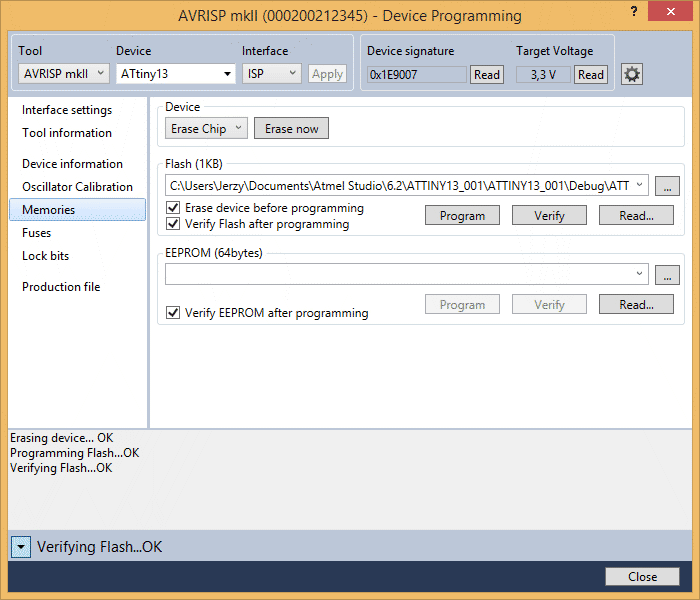
Task: Read the device signature
Action: [487, 74]
